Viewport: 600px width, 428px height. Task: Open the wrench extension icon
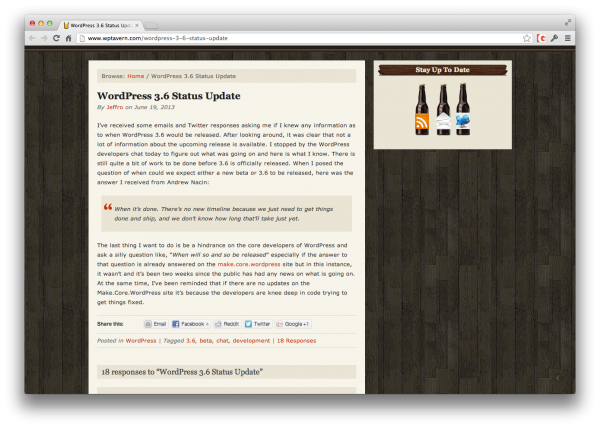tap(554, 38)
